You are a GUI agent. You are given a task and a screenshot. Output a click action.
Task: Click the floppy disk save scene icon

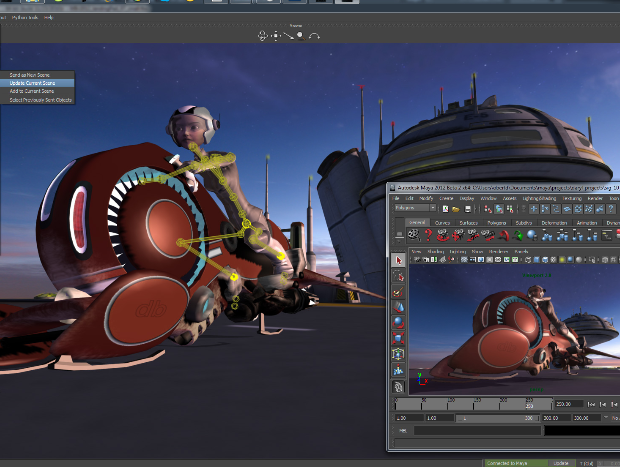tap(467, 210)
